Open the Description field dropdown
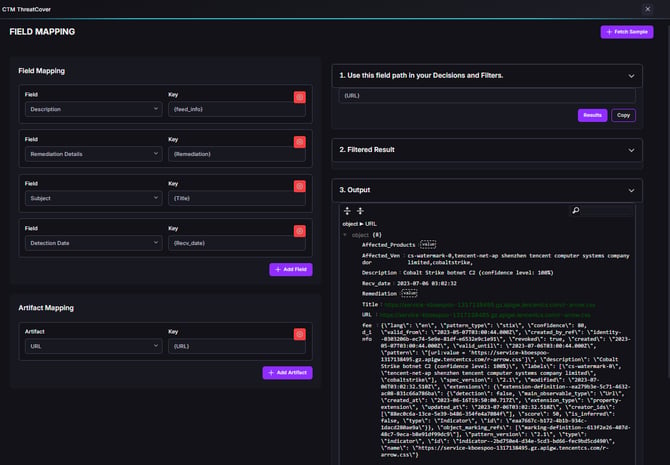This screenshot has height=465, width=670. 94,109
